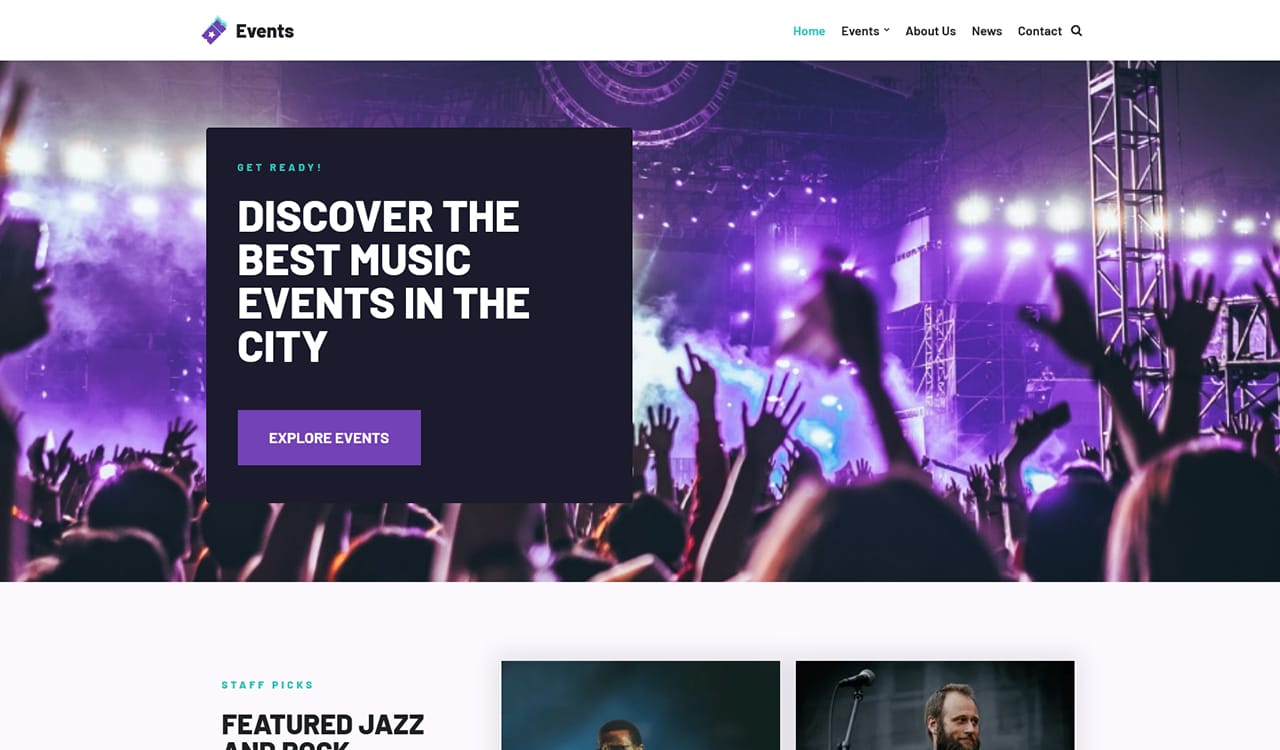Click the Explore Events button
Image resolution: width=1280 pixels, height=750 pixels.
point(329,438)
